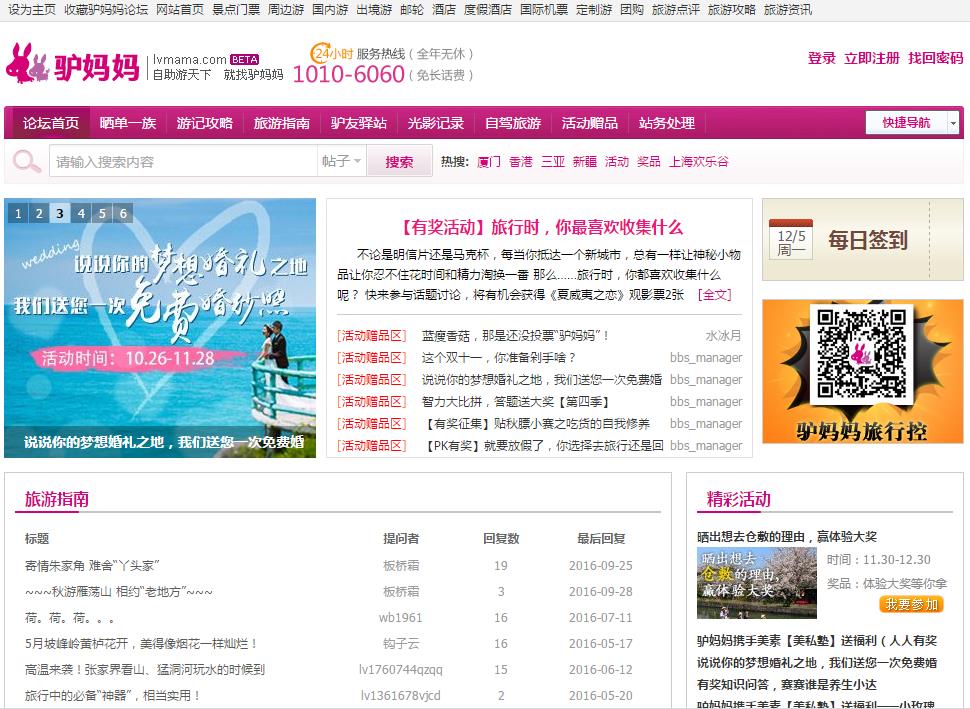Click the 搜索 button

(x=399, y=161)
